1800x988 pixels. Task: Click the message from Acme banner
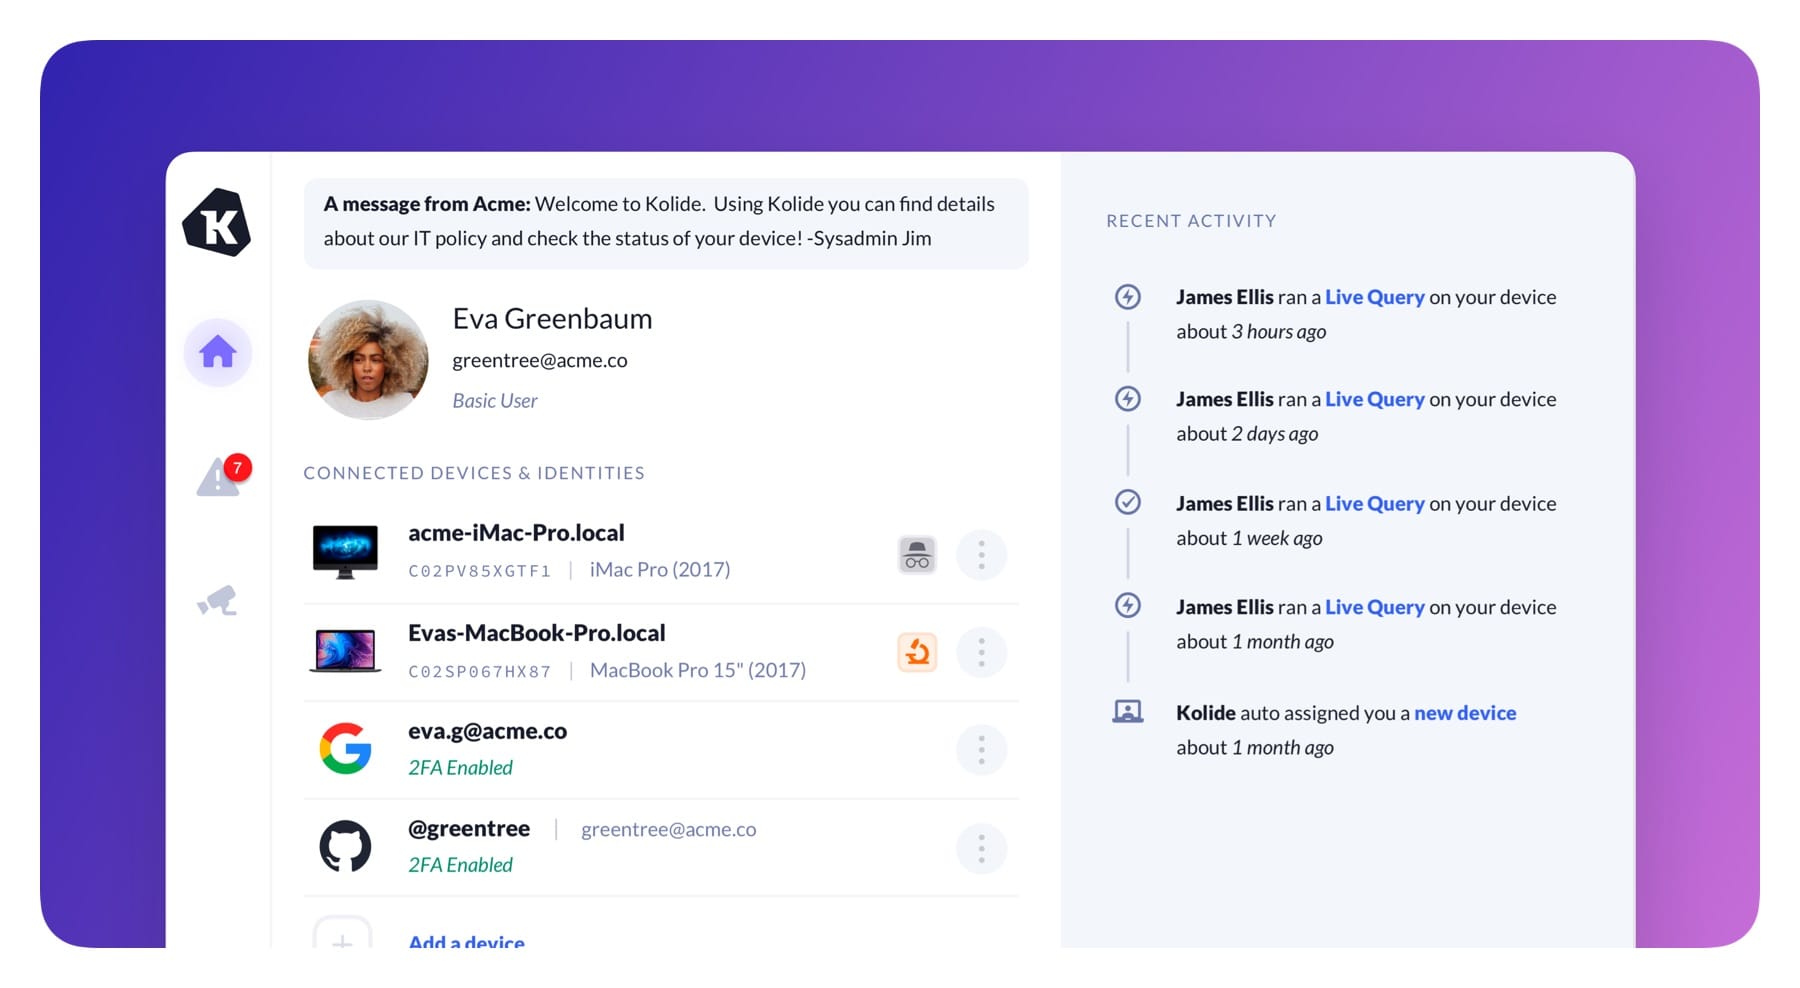(666, 222)
